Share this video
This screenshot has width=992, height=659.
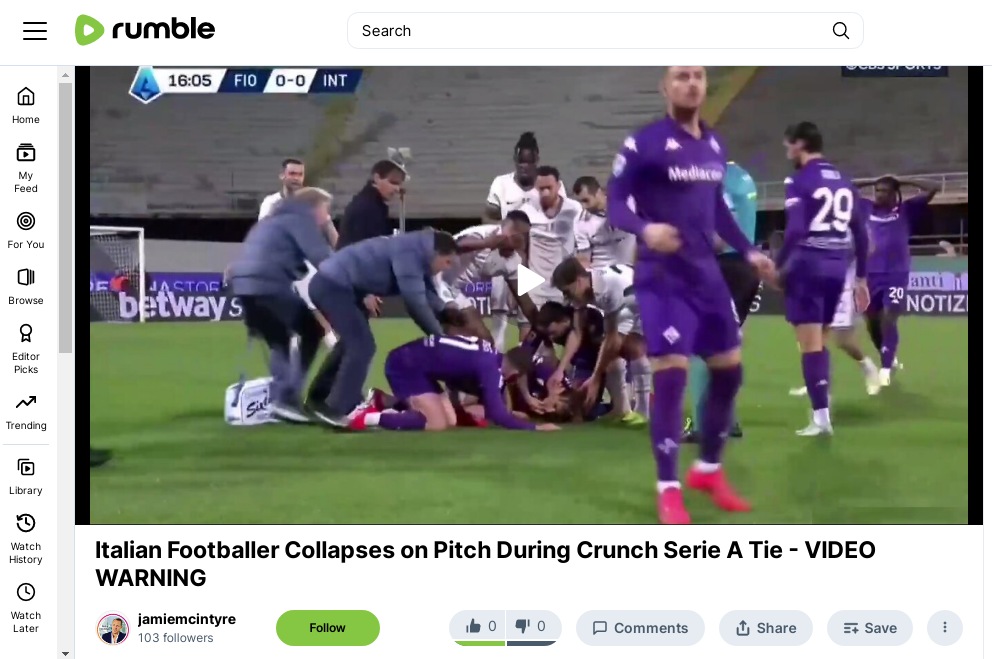766,628
